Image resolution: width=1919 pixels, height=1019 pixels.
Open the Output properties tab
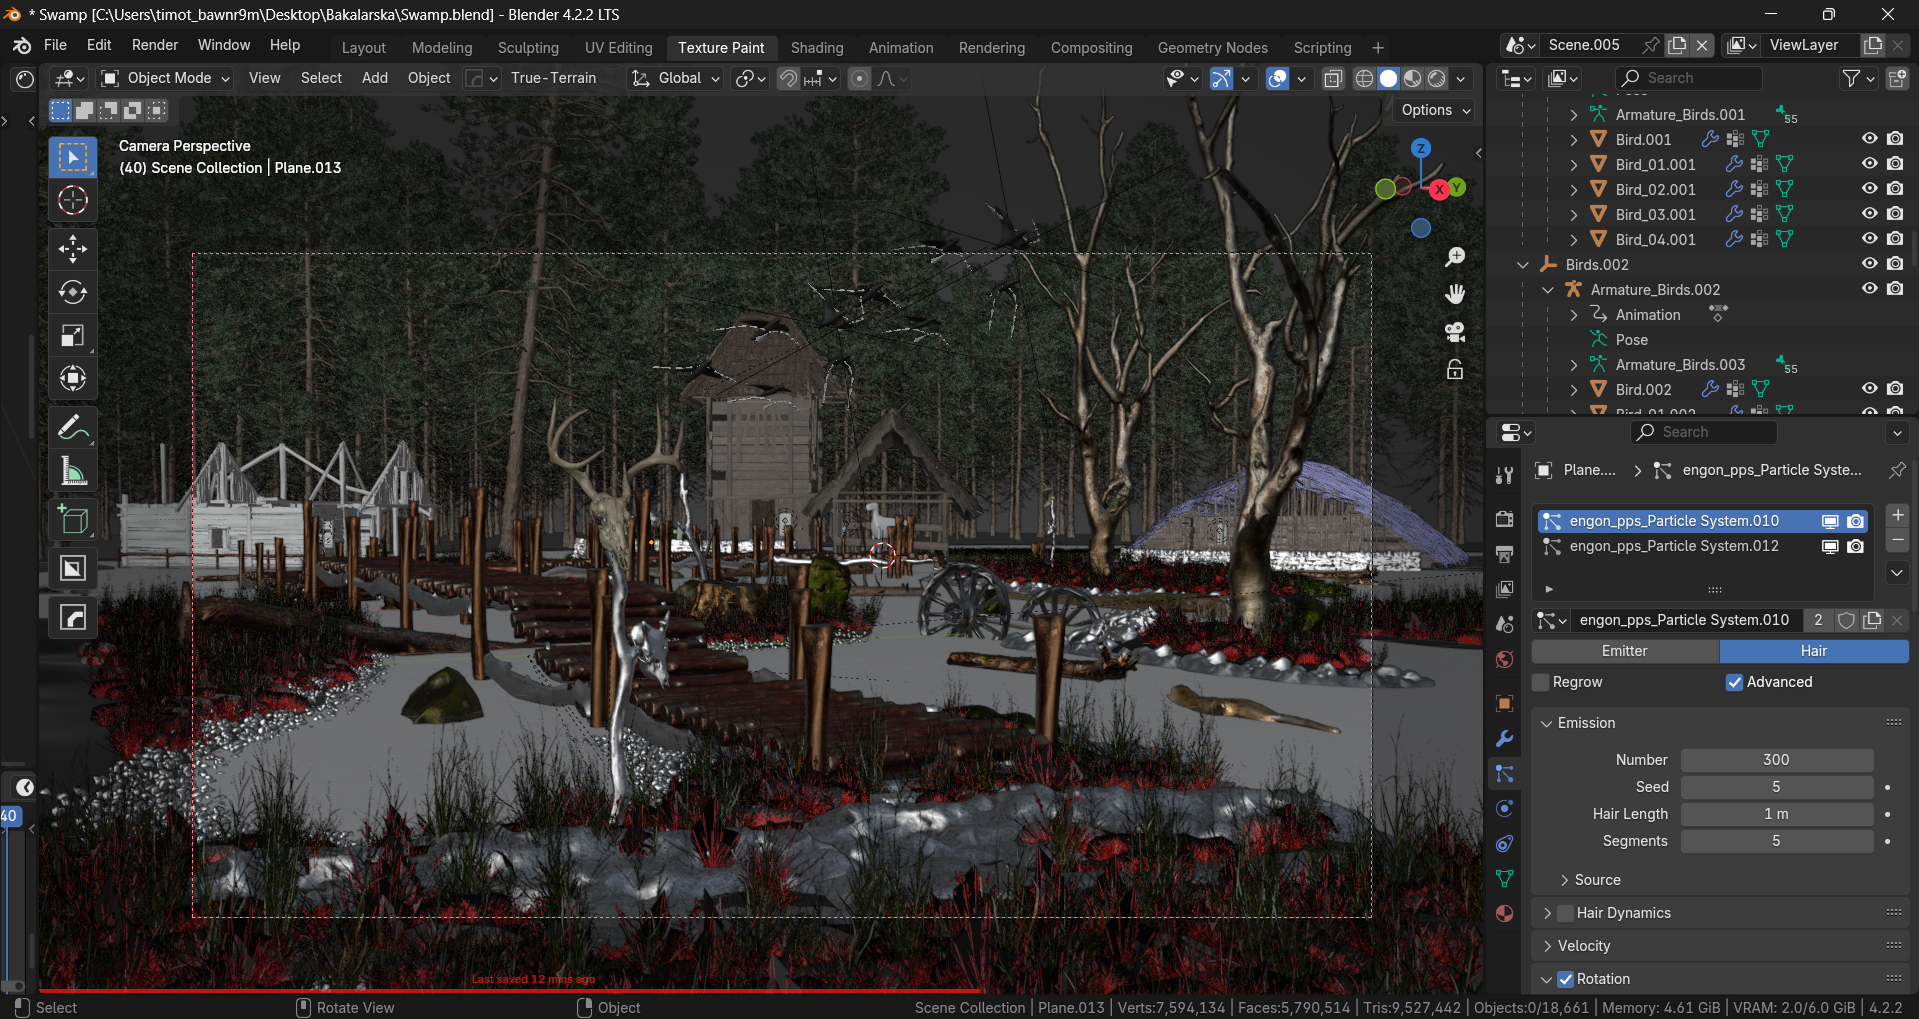pyautogui.click(x=1504, y=554)
